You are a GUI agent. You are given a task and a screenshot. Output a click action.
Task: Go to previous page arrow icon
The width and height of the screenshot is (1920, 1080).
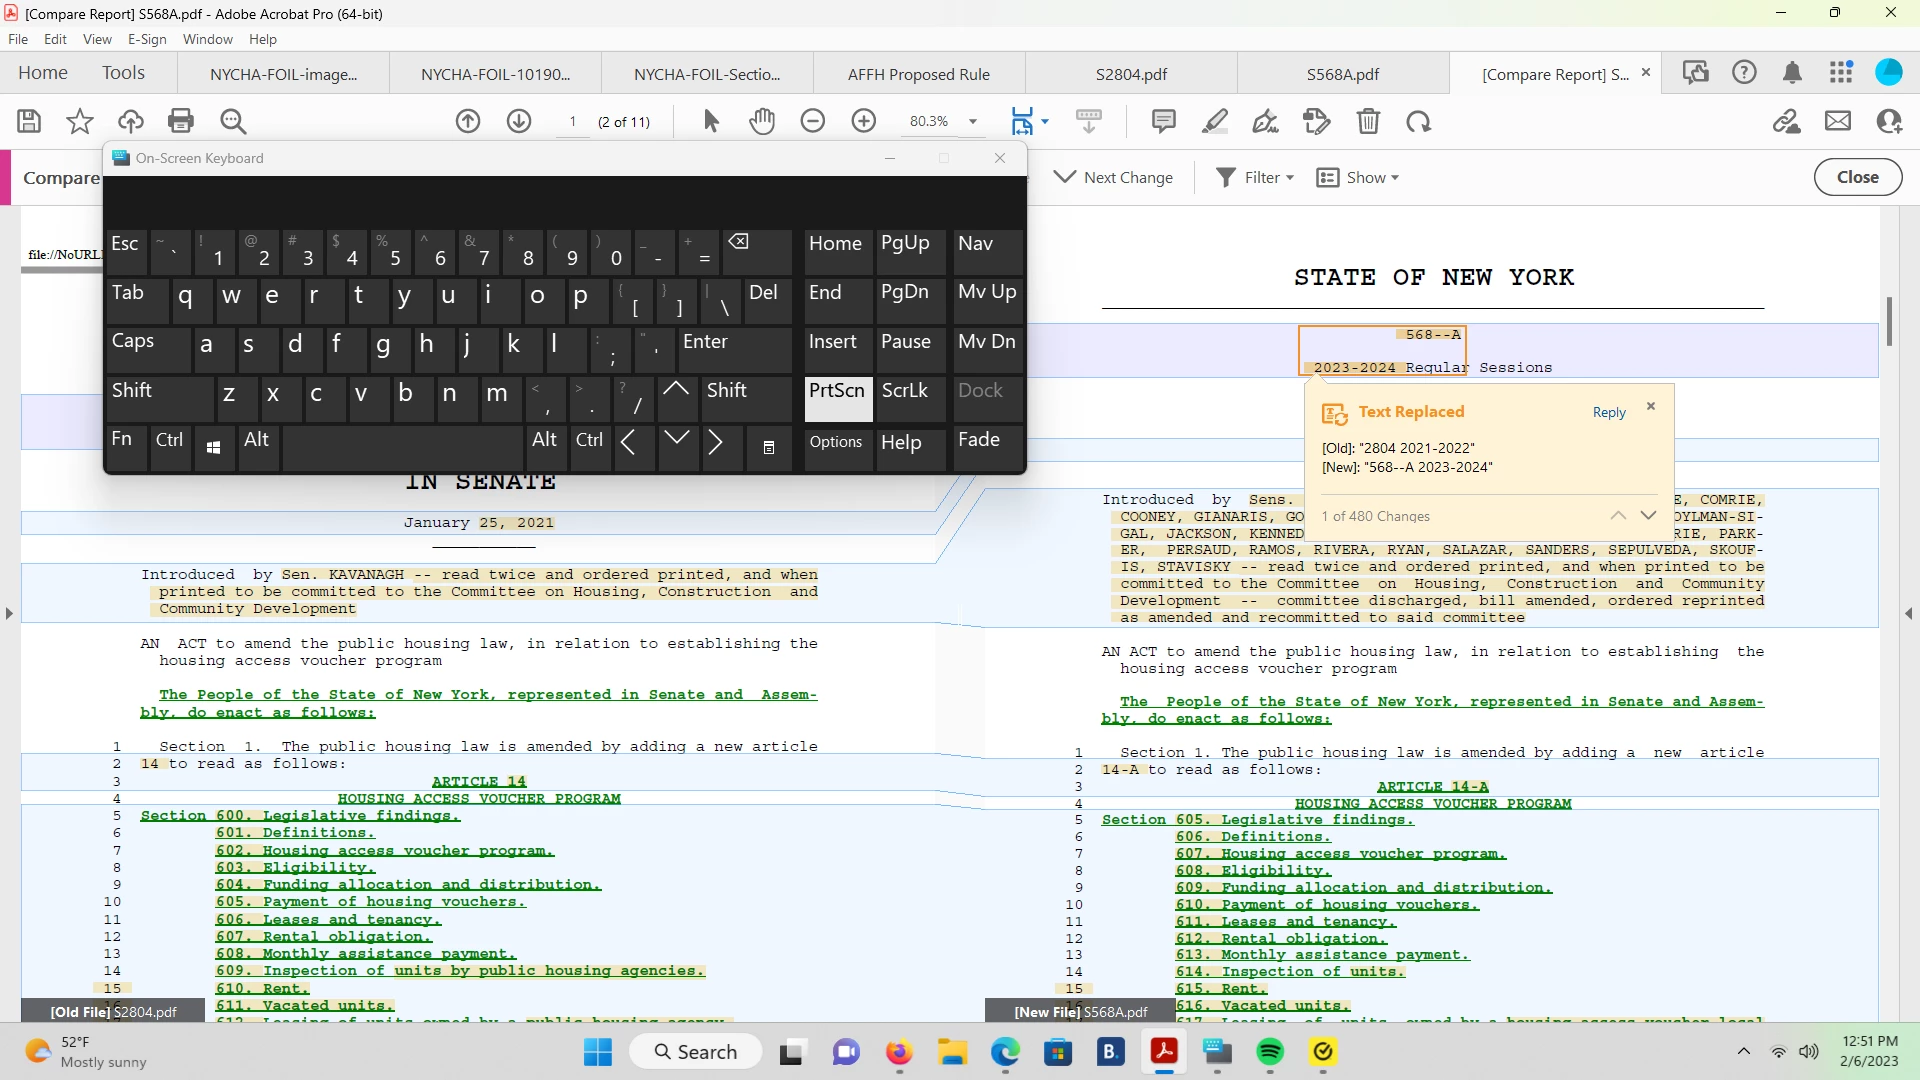point(468,121)
